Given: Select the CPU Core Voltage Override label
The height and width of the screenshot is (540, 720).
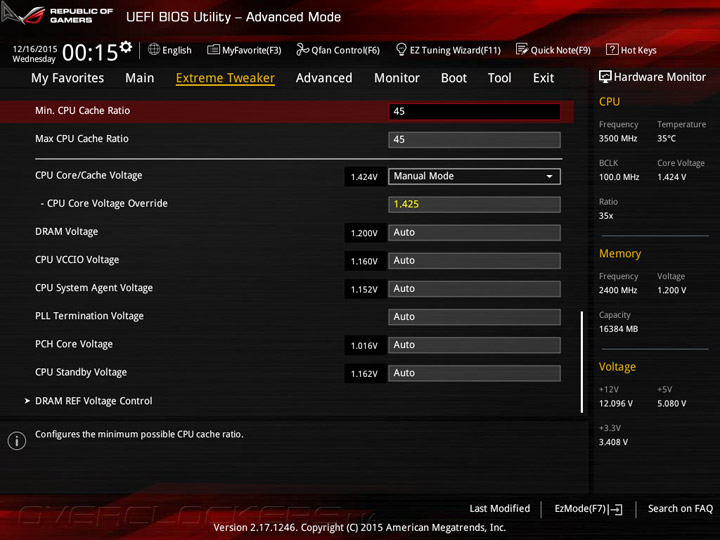Looking at the screenshot, I should 107,203.
